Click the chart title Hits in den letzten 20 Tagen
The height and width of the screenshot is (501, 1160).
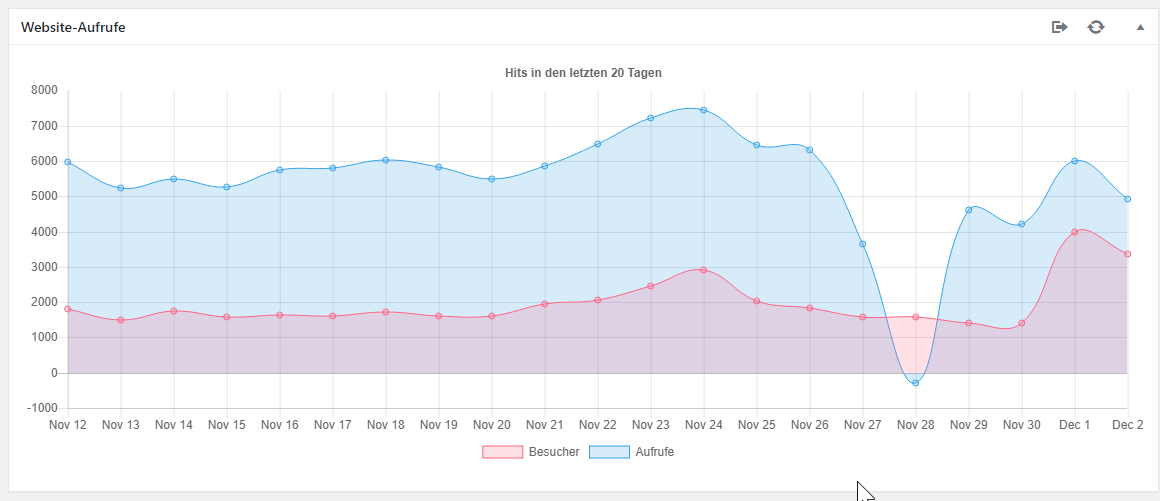coord(583,73)
